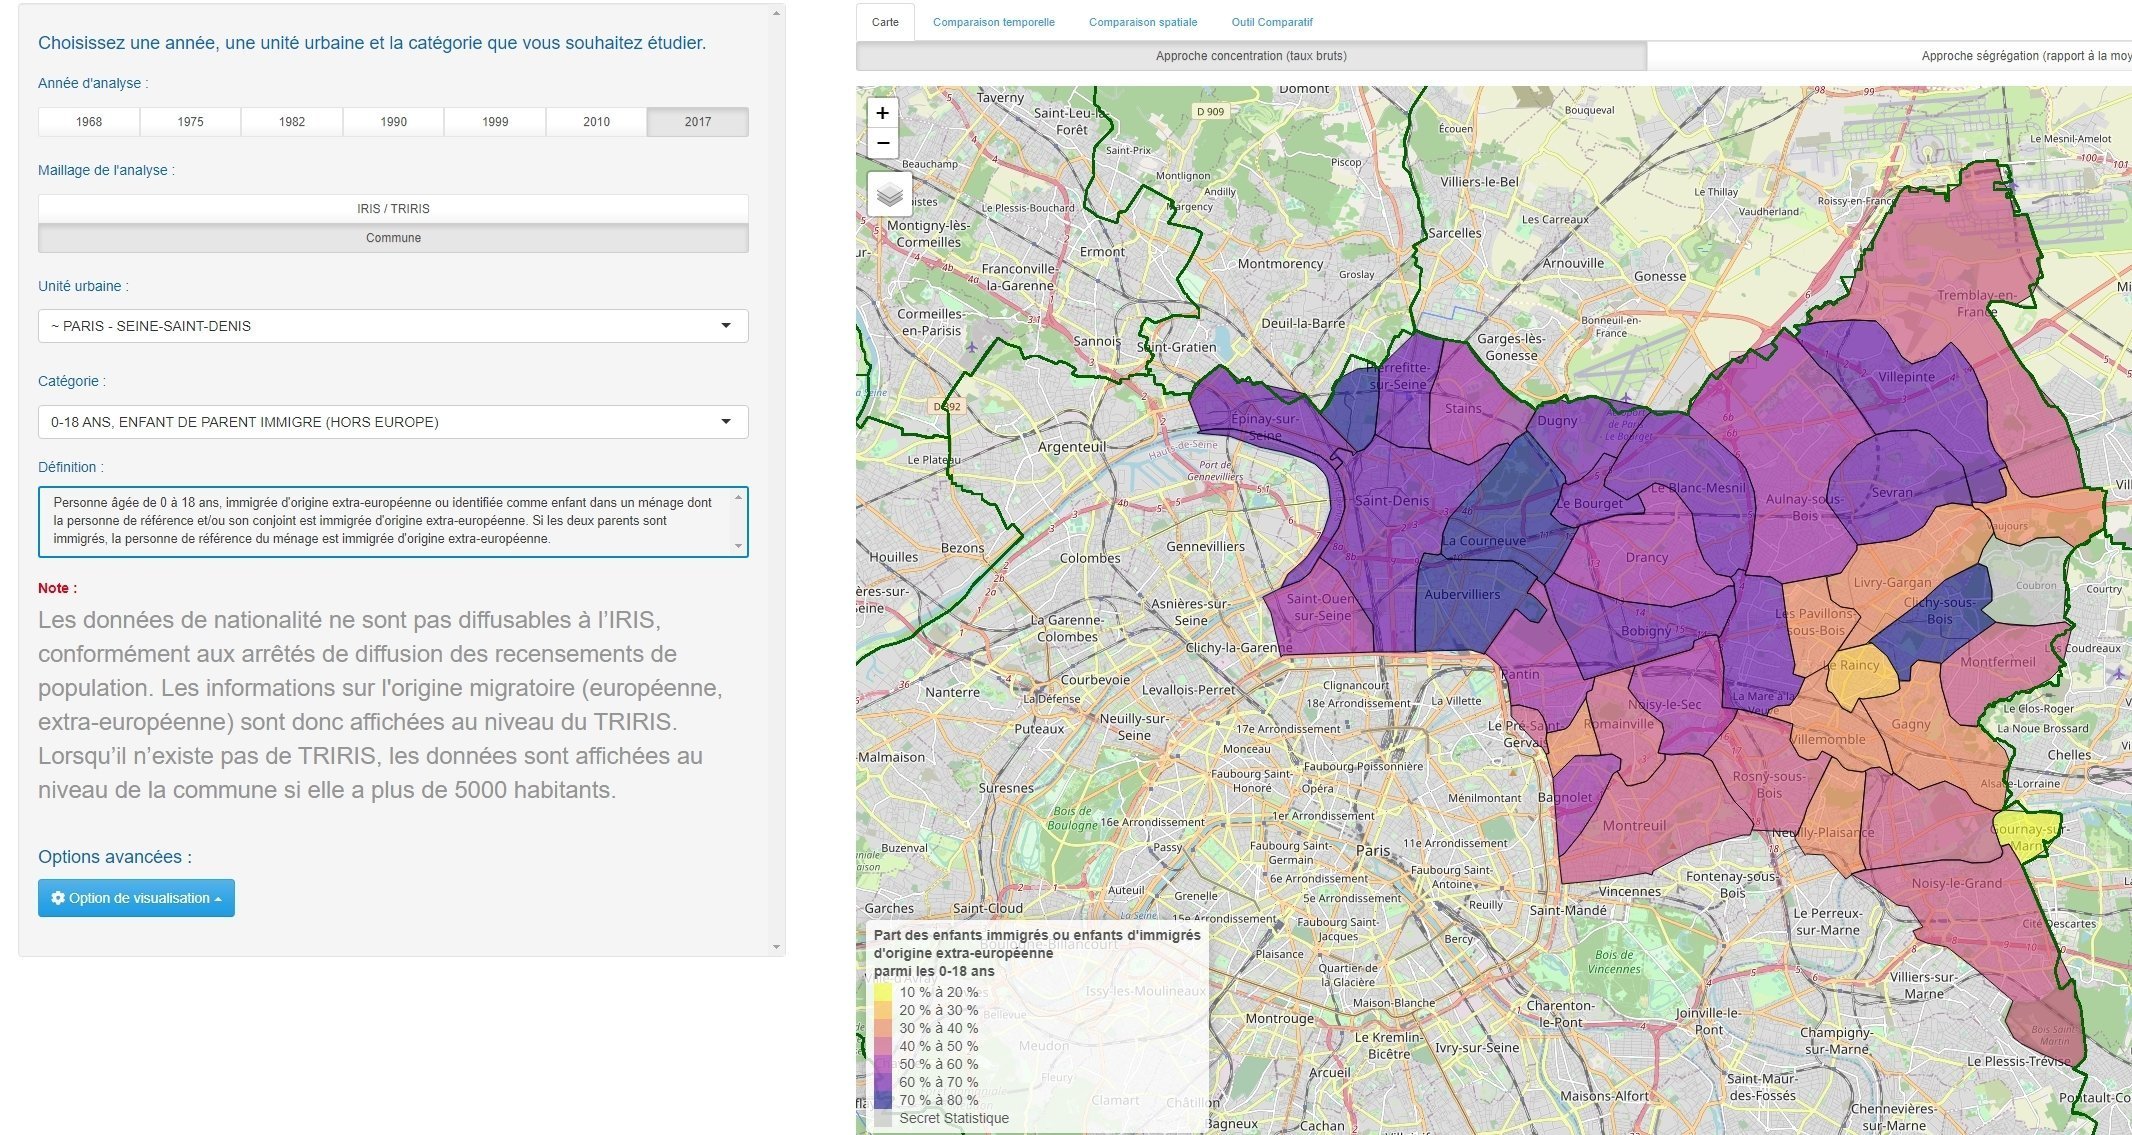Open the map layers control
The image size is (2132, 1135).
coord(889,194)
